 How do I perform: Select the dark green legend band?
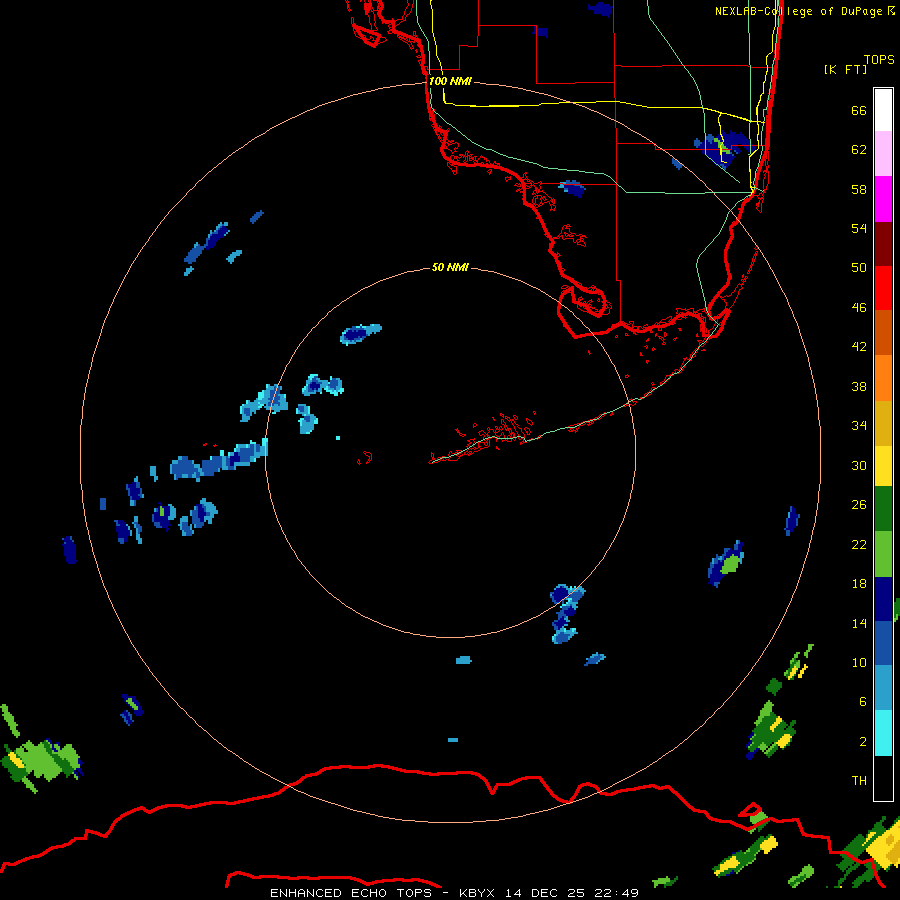click(883, 509)
